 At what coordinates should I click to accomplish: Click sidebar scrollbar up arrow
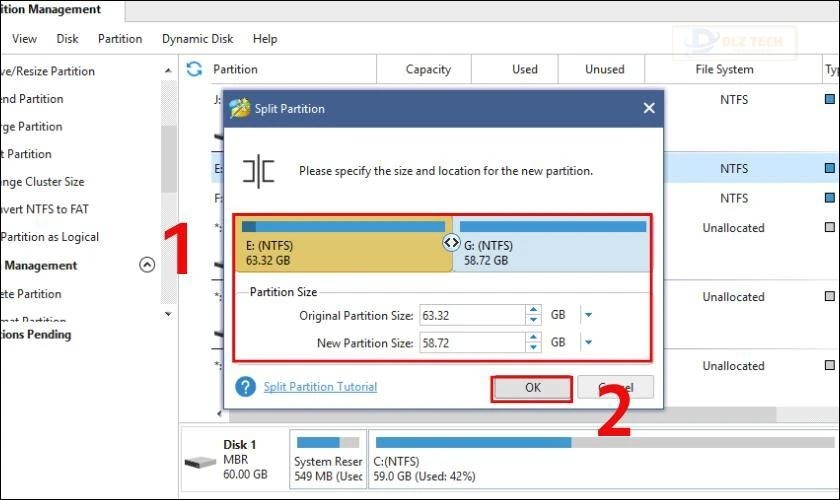(168, 71)
